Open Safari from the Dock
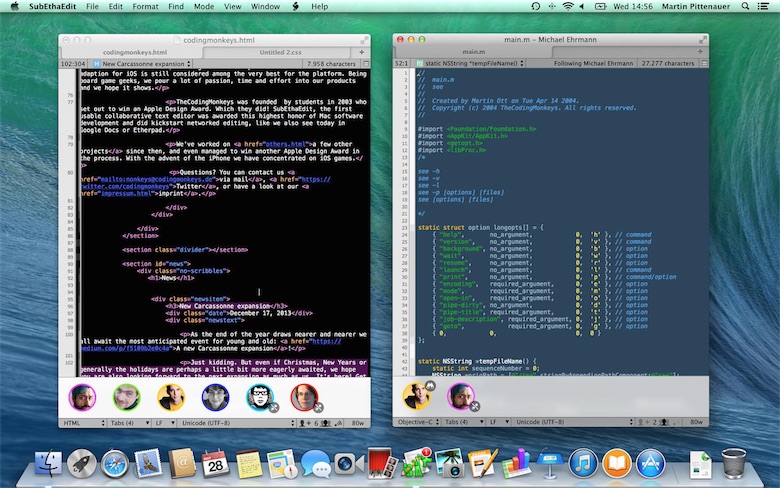The image size is (780, 488). pyautogui.click(x=115, y=464)
